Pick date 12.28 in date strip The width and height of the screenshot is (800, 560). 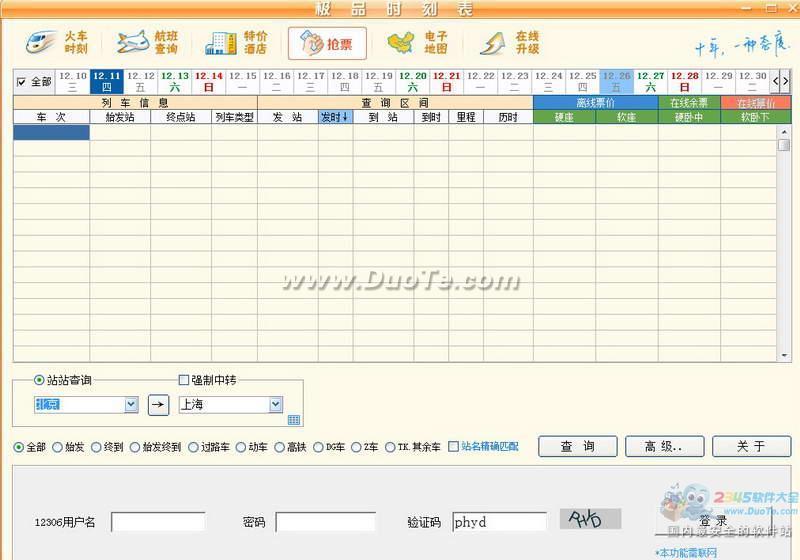point(684,82)
